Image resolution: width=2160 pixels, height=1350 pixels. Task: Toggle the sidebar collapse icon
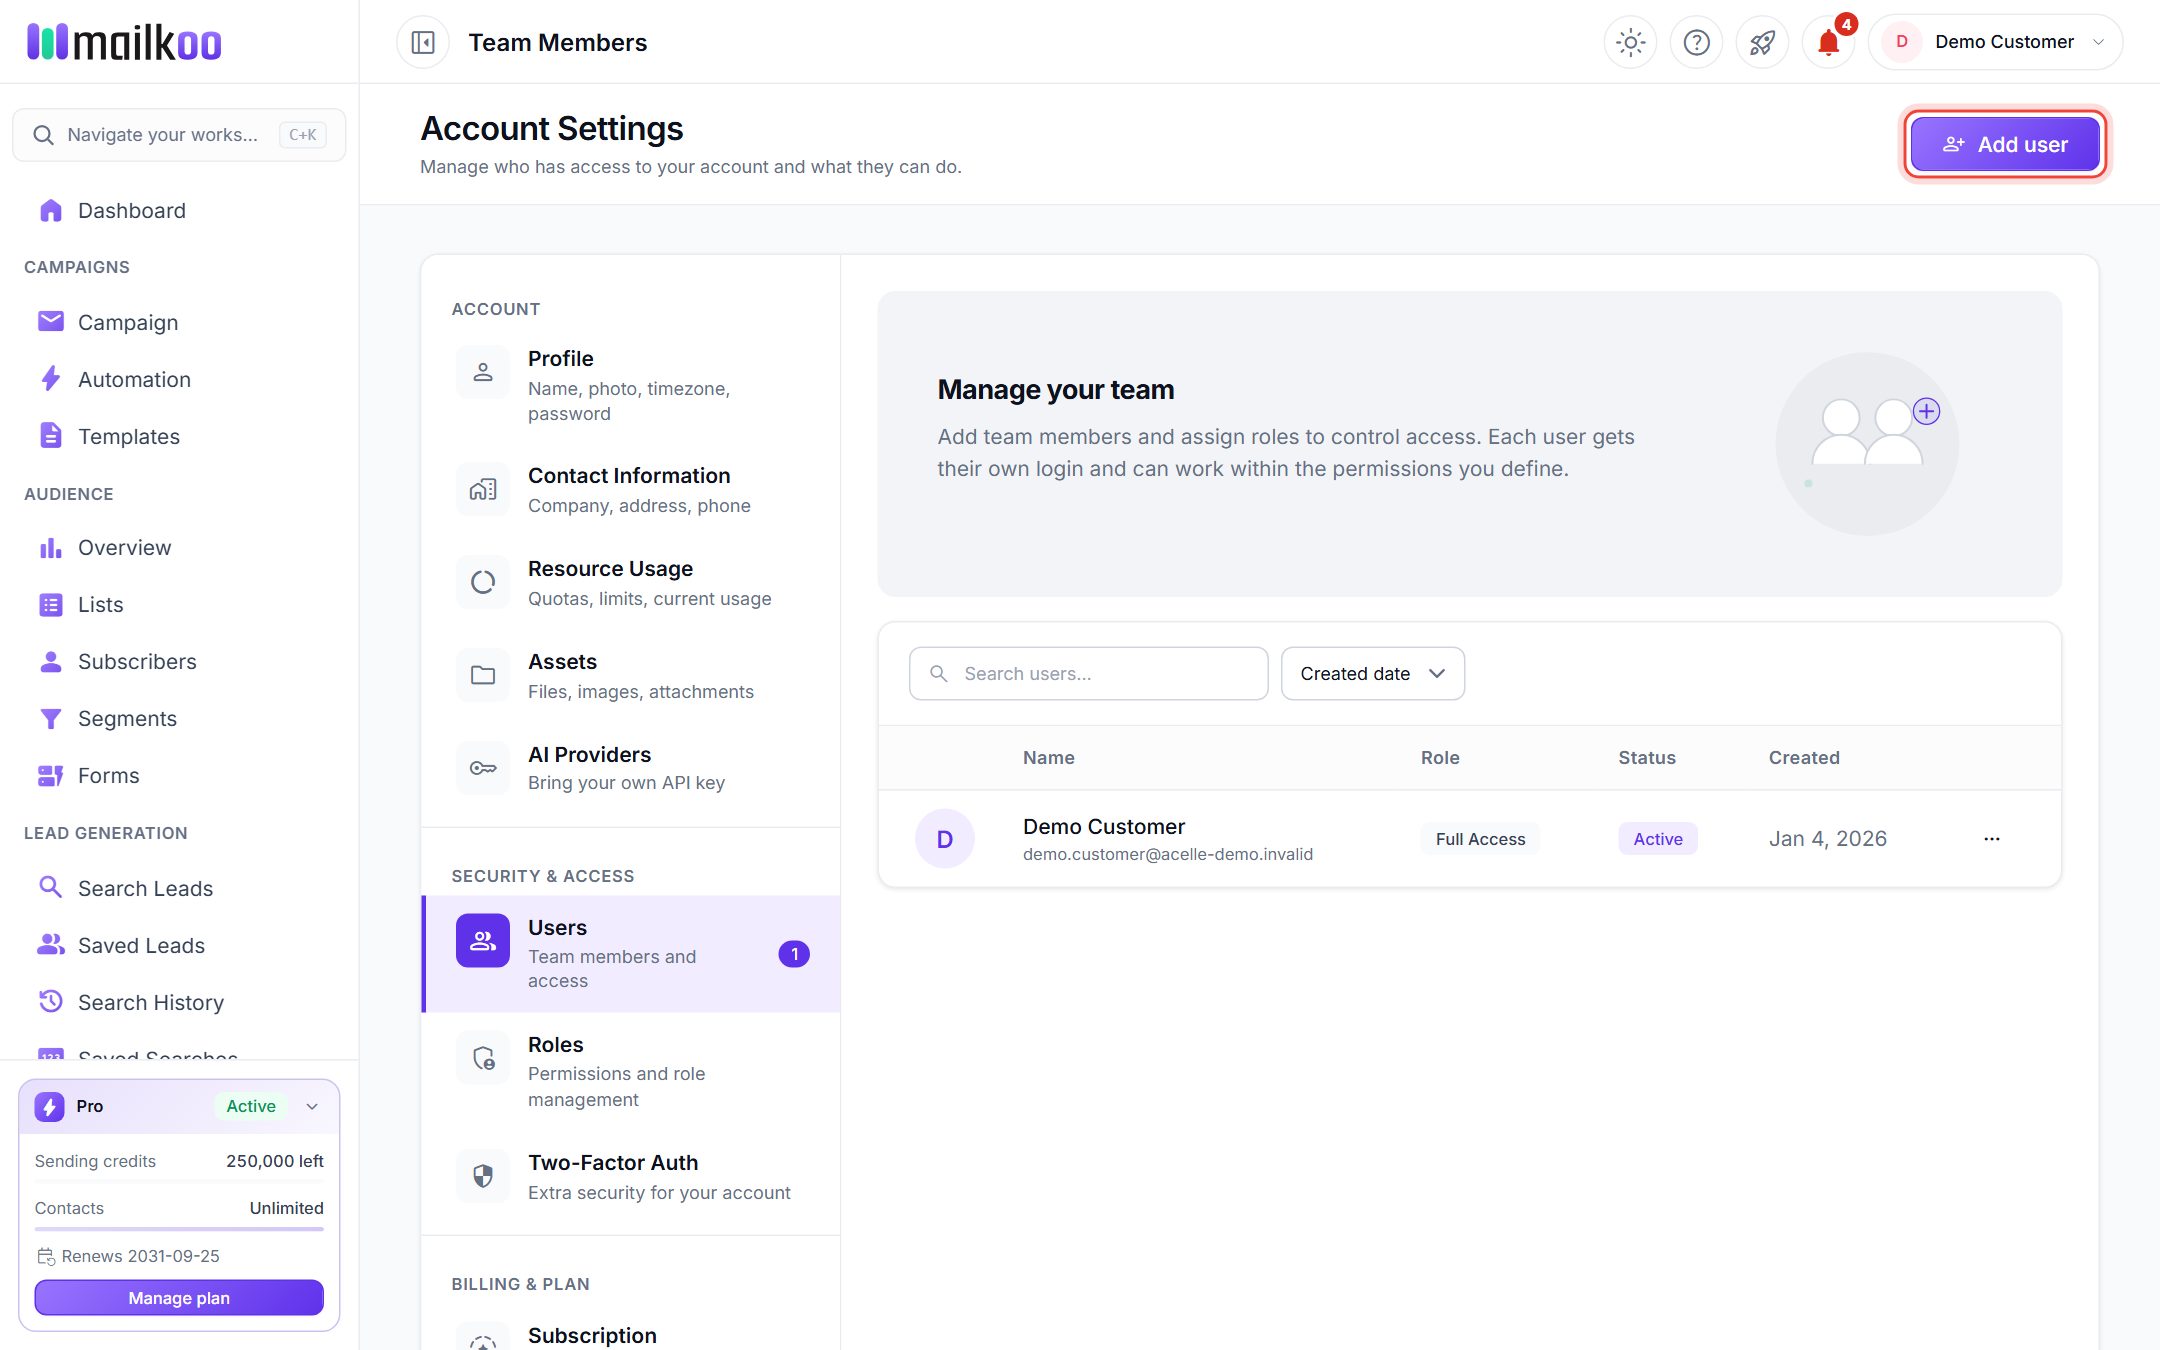[423, 42]
